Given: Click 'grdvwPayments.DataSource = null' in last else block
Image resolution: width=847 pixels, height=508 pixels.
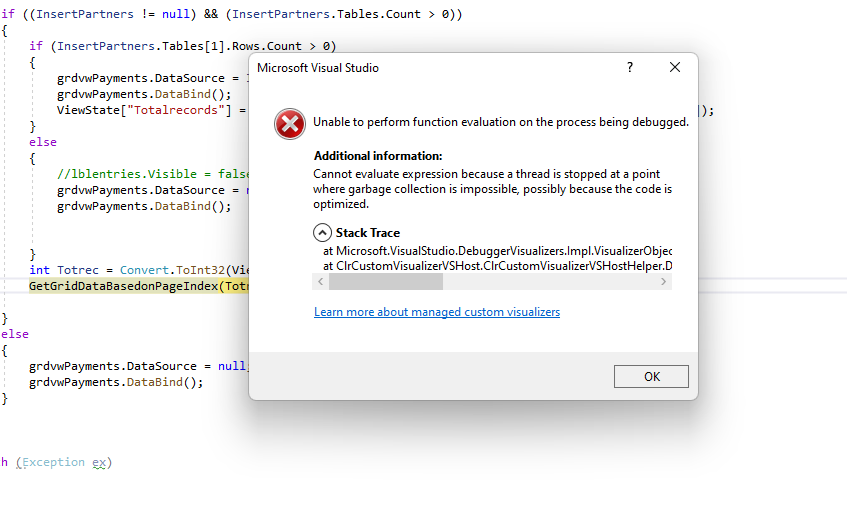Looking at the screenshot, I should click(139, 366).
